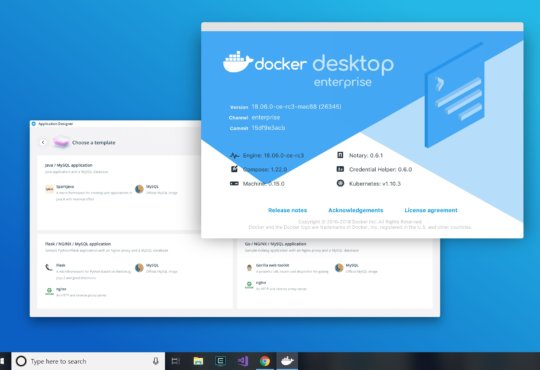Open Docker Desktop from the taskbar
The image size is (540, 370).
[287, 361]
